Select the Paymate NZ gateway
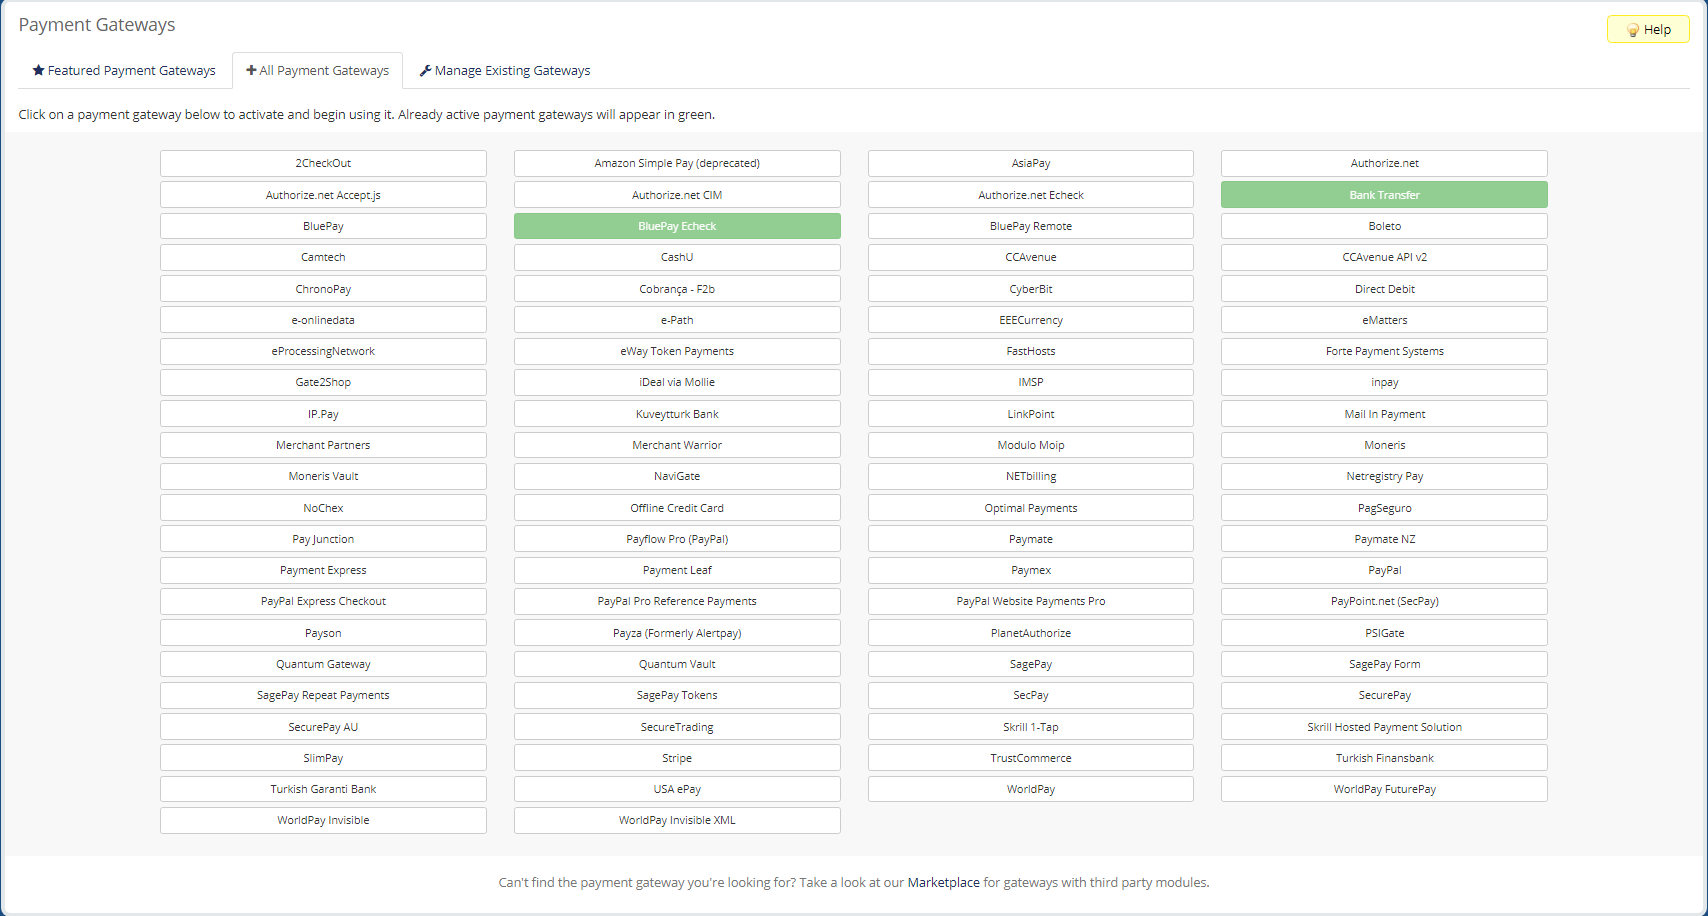1708x916 pixels. tap(1384, 539)
